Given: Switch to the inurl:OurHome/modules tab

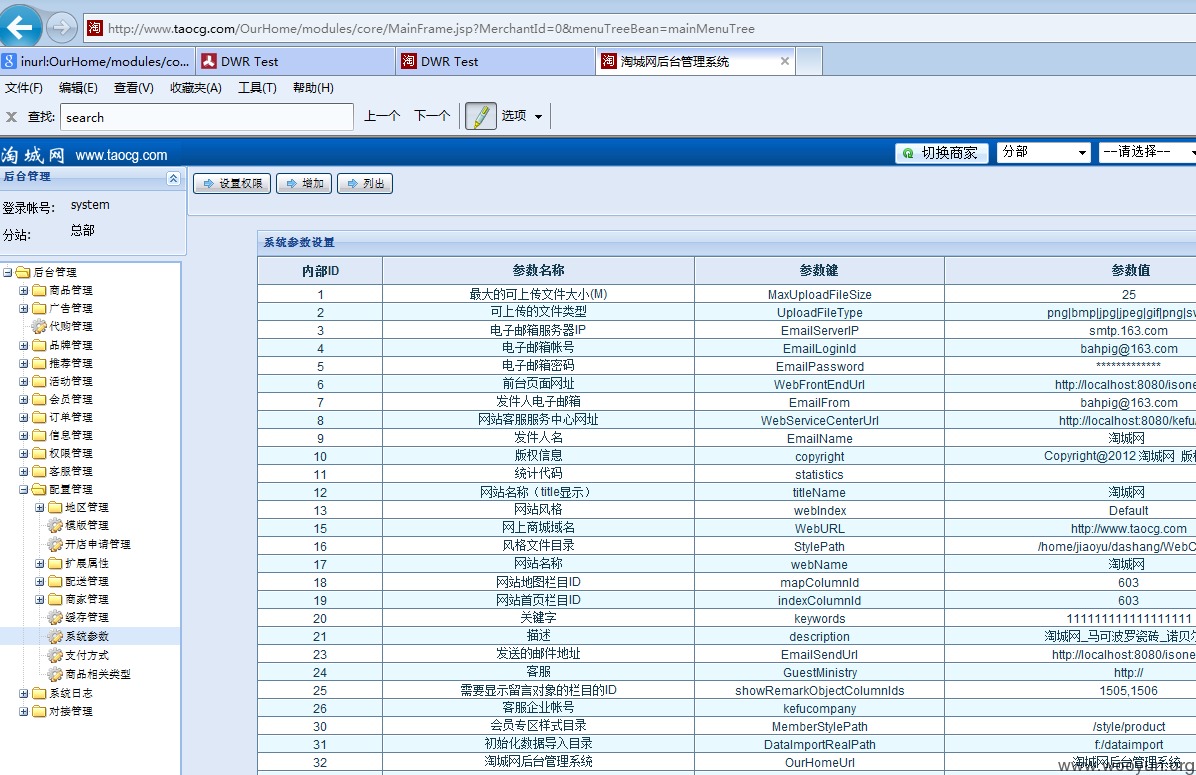Looking at the screenshot, I should click(x=97, y=61).
